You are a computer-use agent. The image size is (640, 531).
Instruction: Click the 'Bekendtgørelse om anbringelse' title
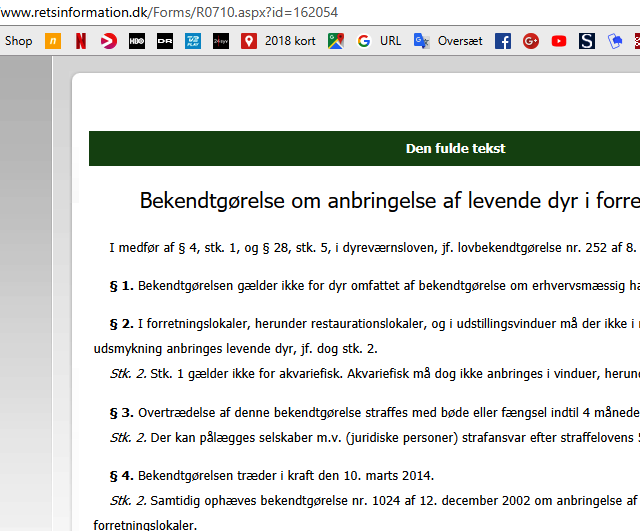click(390, 200)
